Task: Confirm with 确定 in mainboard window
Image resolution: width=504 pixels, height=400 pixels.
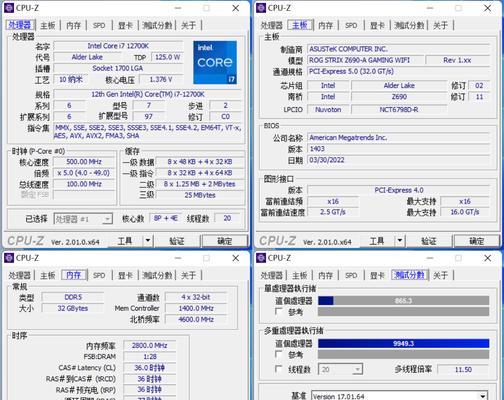Action: pyautogui.click(x=477, y=241)
